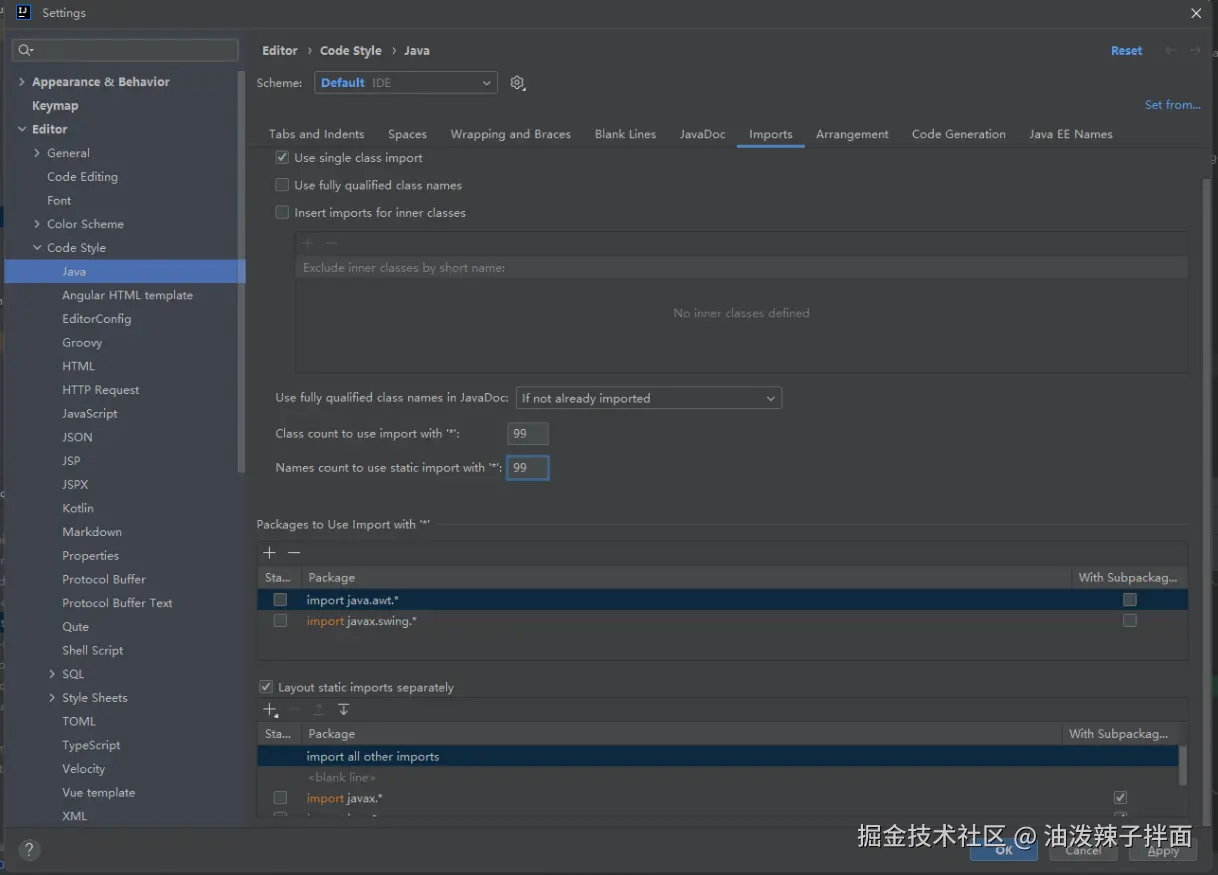Select Protocol Buffer Text code style
Viewport: 1218px width, 875px height.
[117, 603]
